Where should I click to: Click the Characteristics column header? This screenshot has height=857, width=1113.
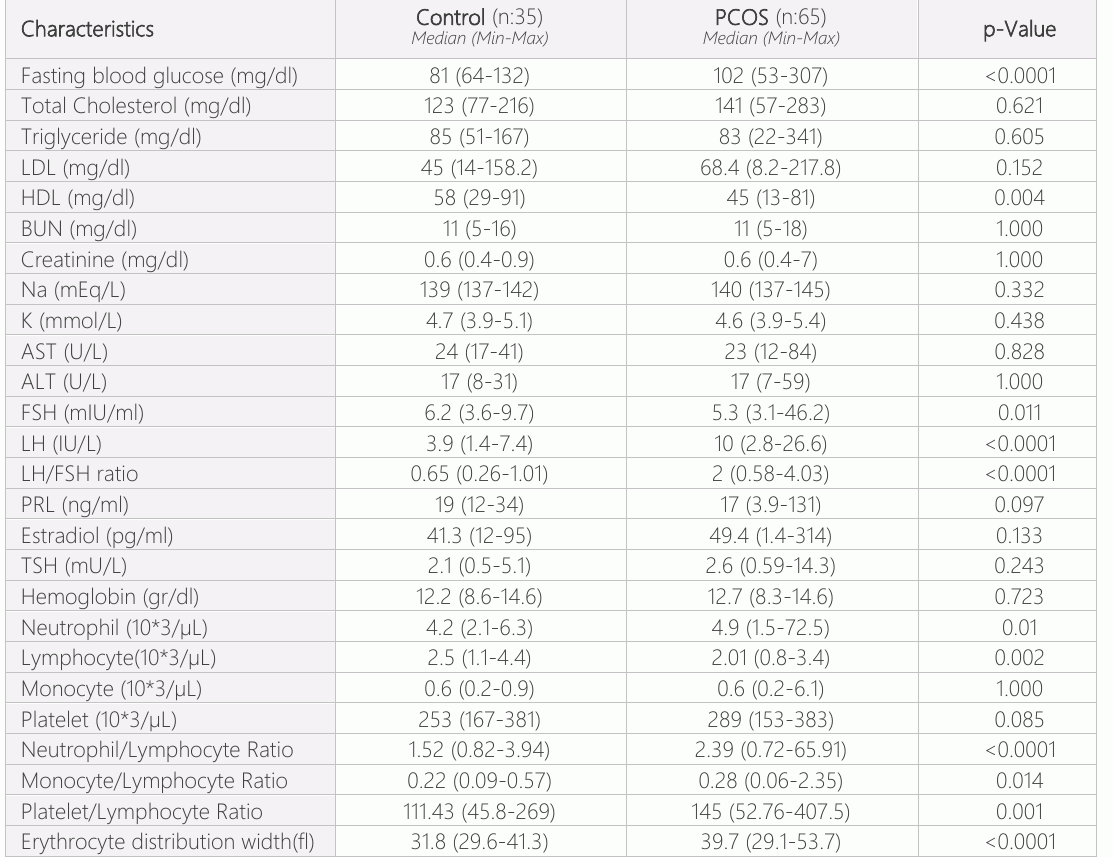(87, 29)
